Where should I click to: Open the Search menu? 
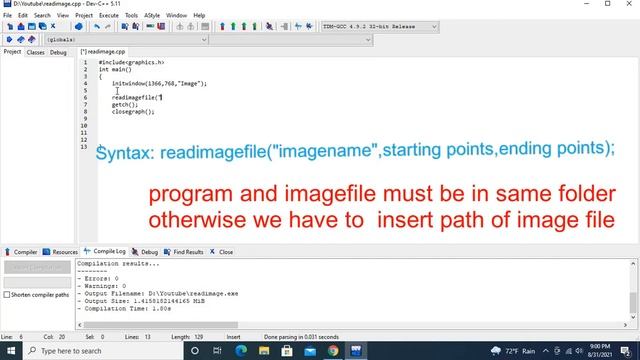tap(42, 16)
